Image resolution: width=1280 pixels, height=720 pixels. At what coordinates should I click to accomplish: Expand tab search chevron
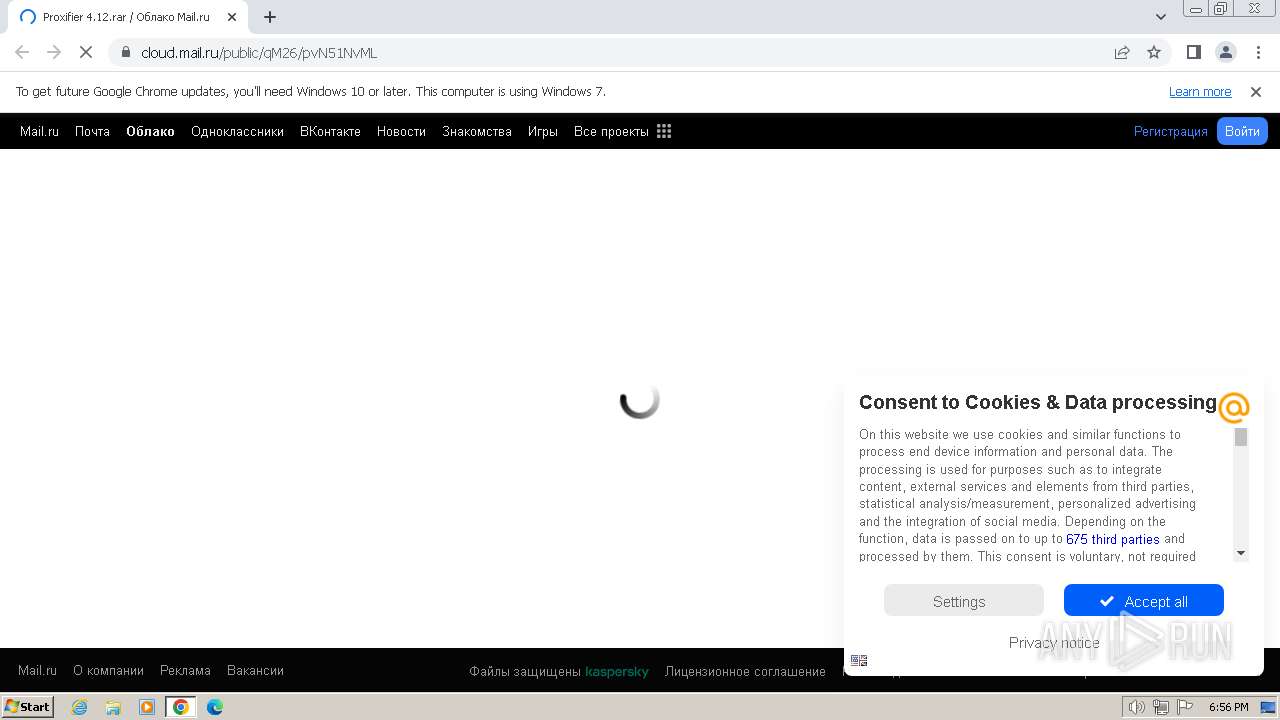click(x=1161, y=17)
